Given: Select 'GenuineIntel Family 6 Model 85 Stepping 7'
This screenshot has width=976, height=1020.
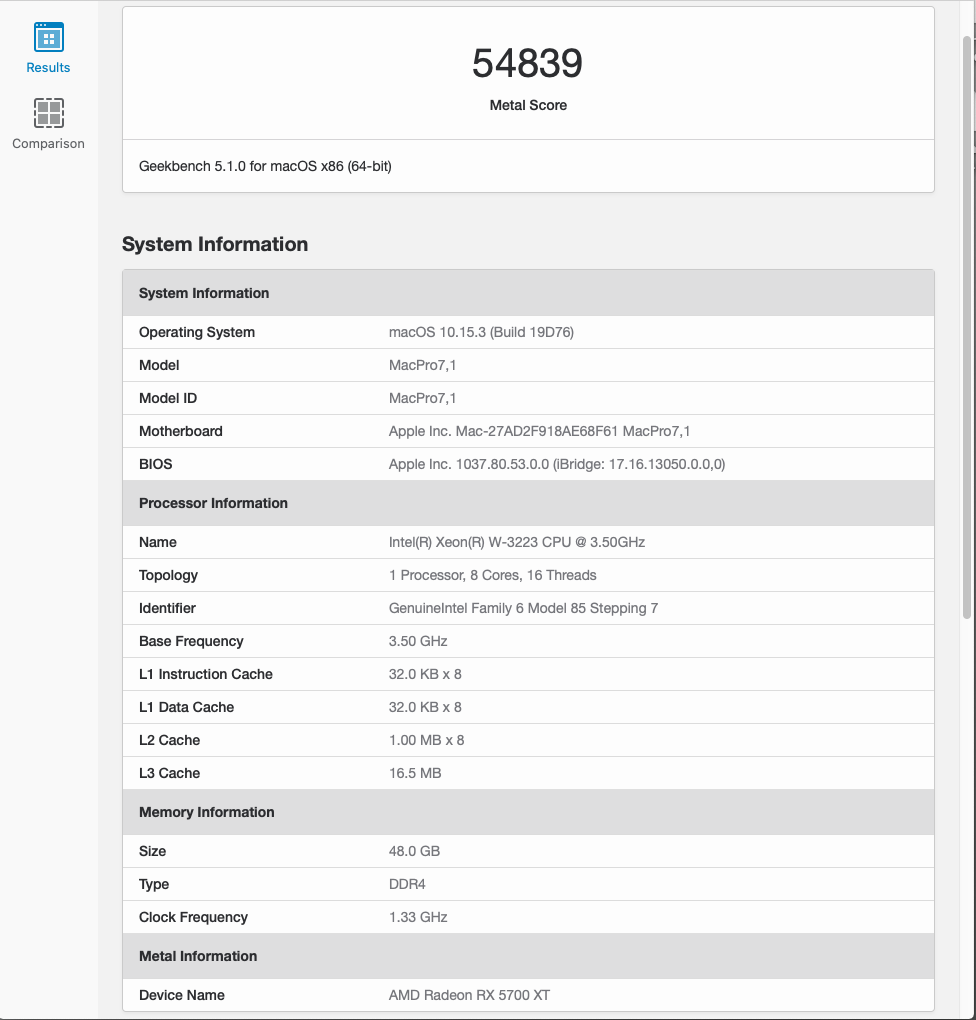Looking at the screenshot, I should (x=523, y=608).
